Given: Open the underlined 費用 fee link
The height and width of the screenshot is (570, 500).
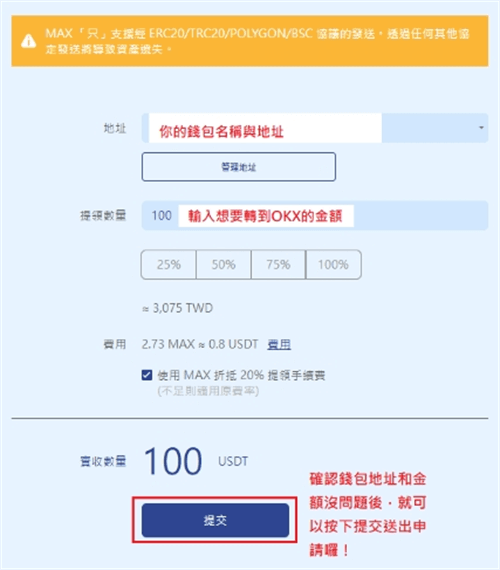Looking at the screenshot, I should coord(279,344).
